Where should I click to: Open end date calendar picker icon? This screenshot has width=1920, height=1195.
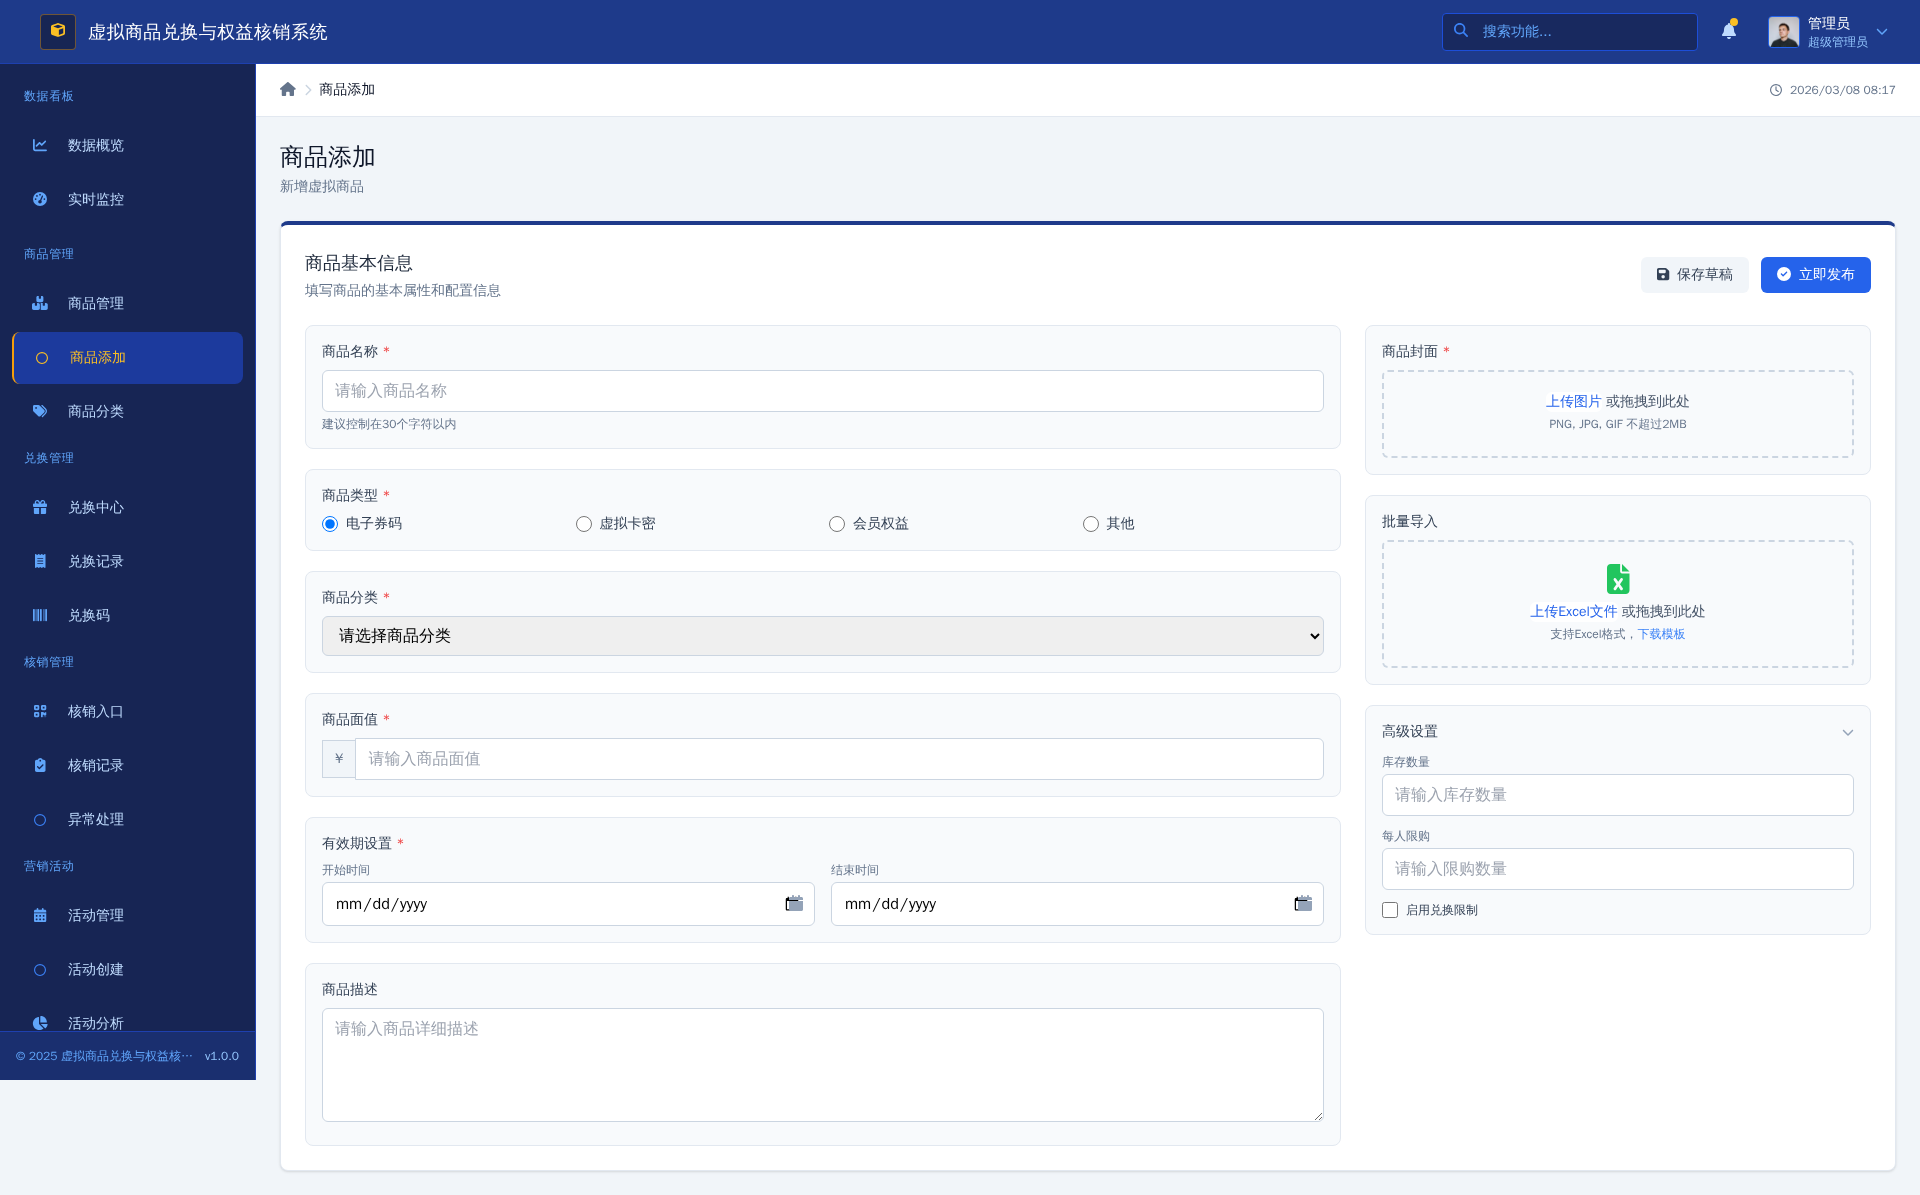1303,904
